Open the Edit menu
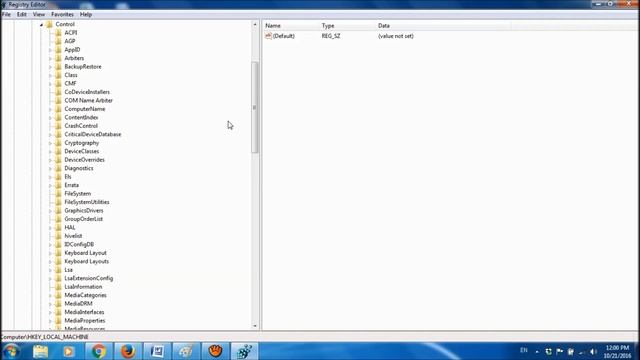This screenshot has height=360, width=640. (x=22, y=14)
